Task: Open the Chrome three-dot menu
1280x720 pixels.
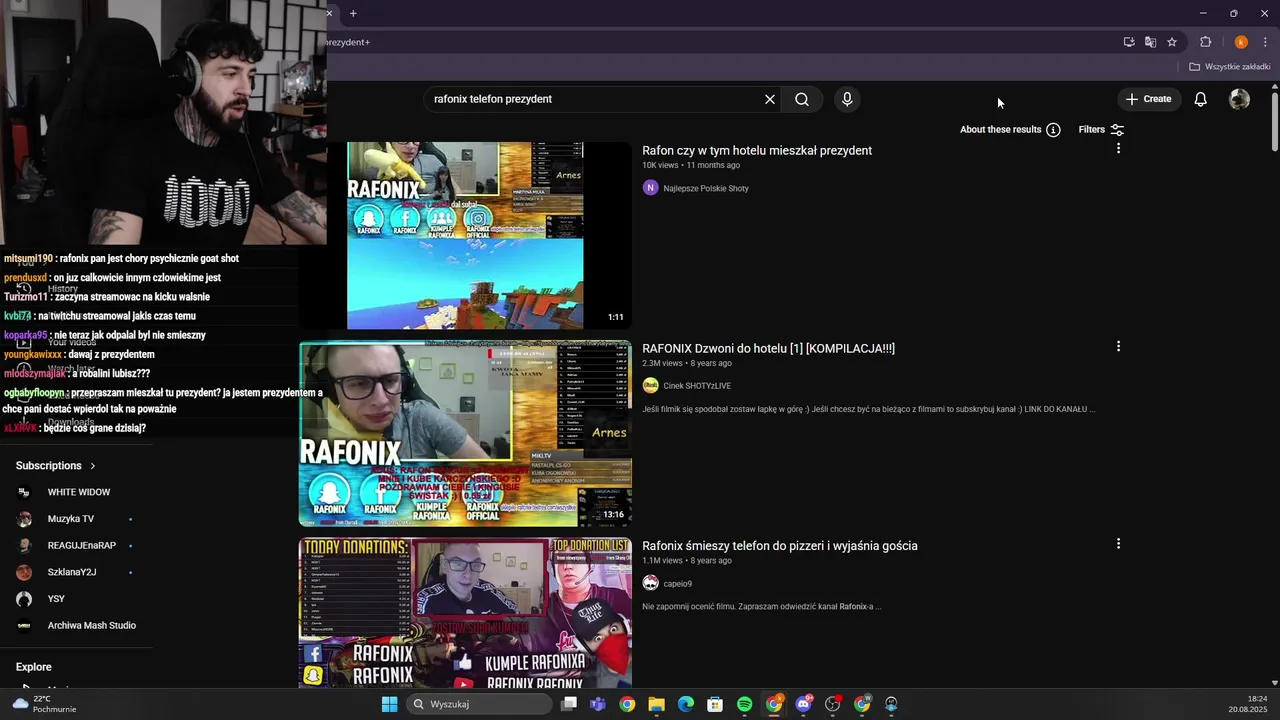Action: pos(1265,42)
